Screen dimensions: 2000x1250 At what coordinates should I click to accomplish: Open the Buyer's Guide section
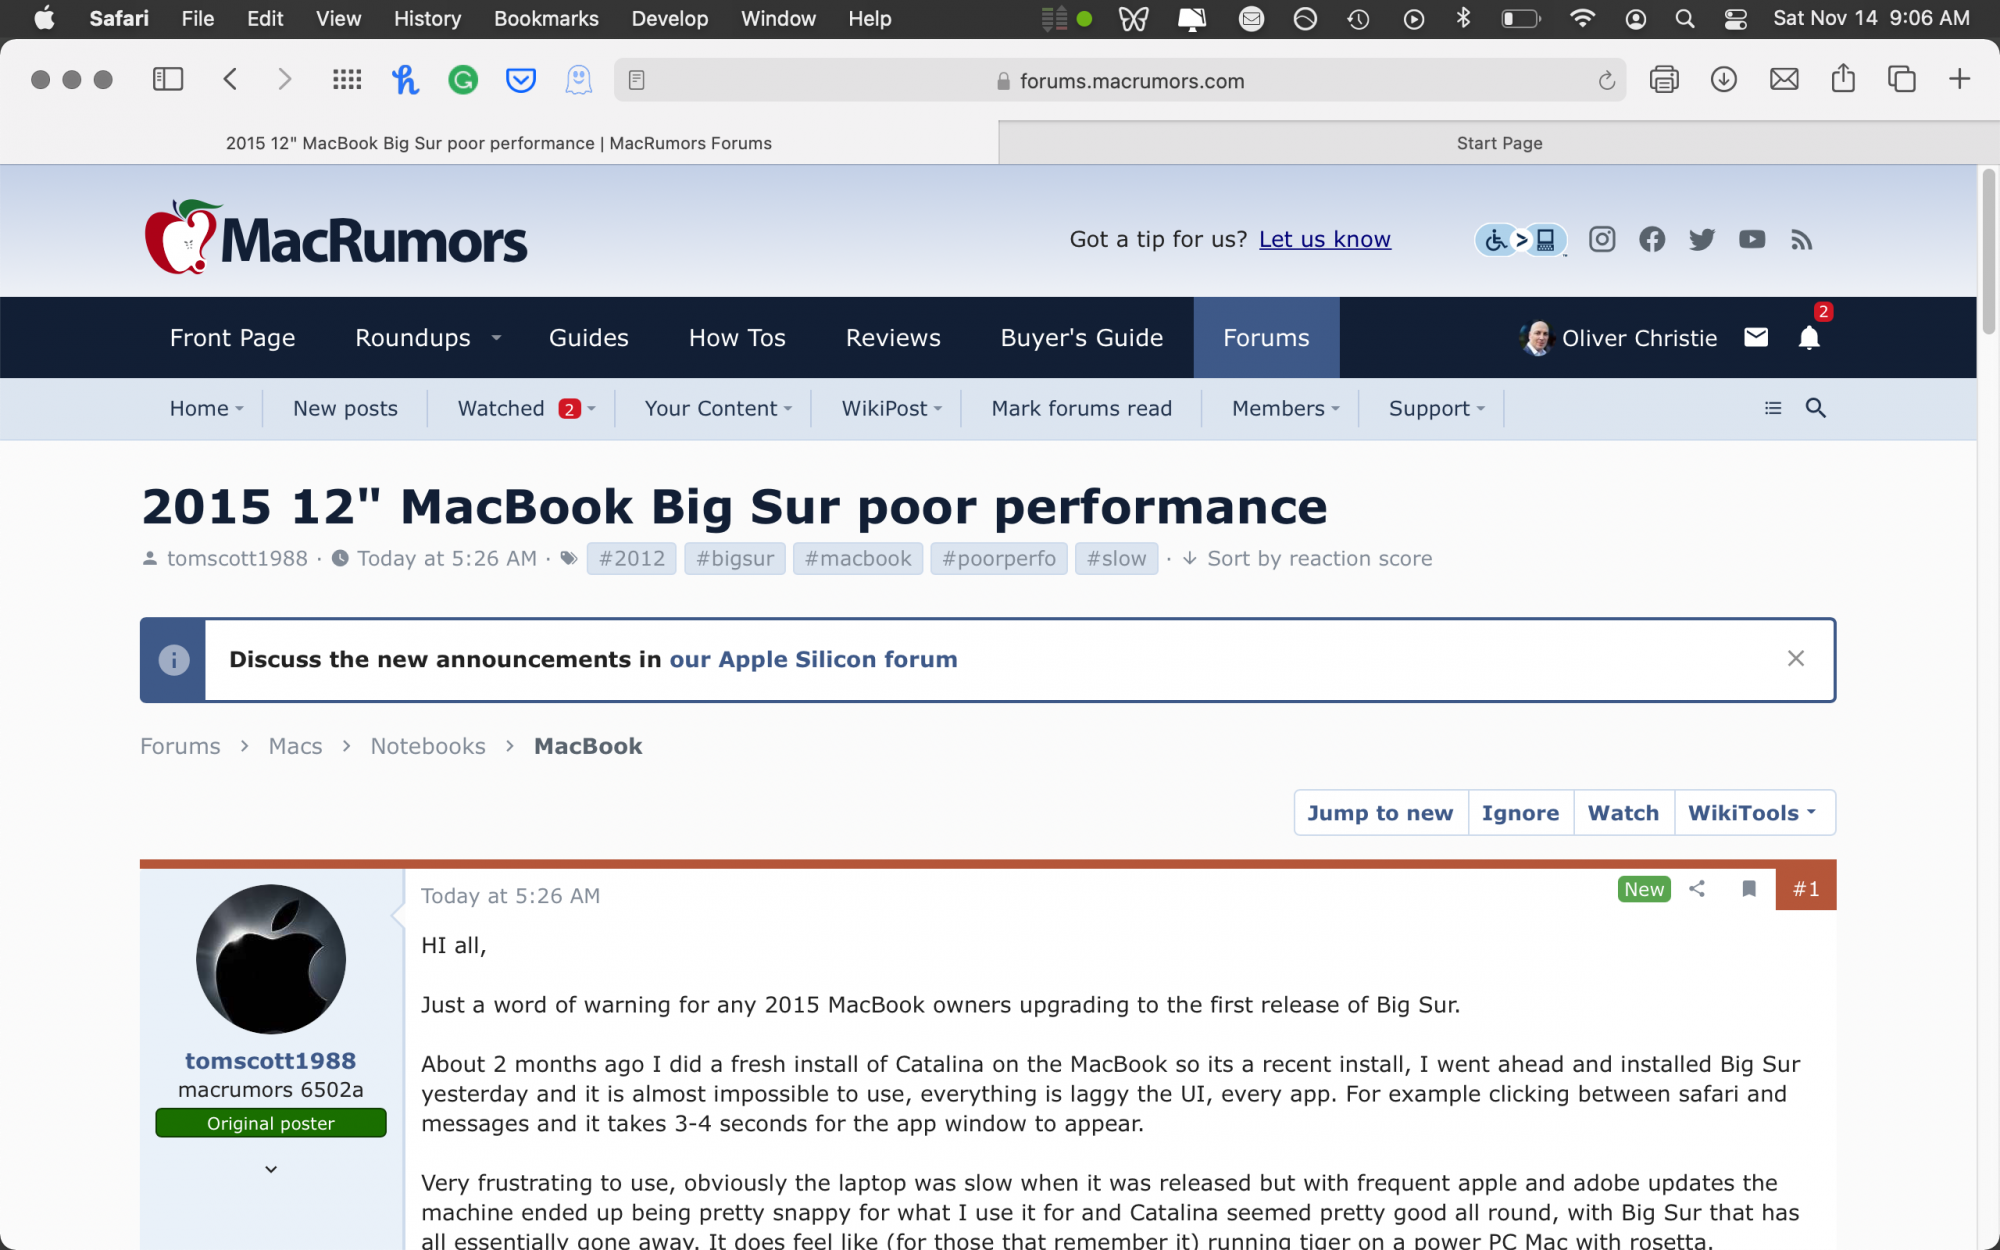[x=1082, y=338]
